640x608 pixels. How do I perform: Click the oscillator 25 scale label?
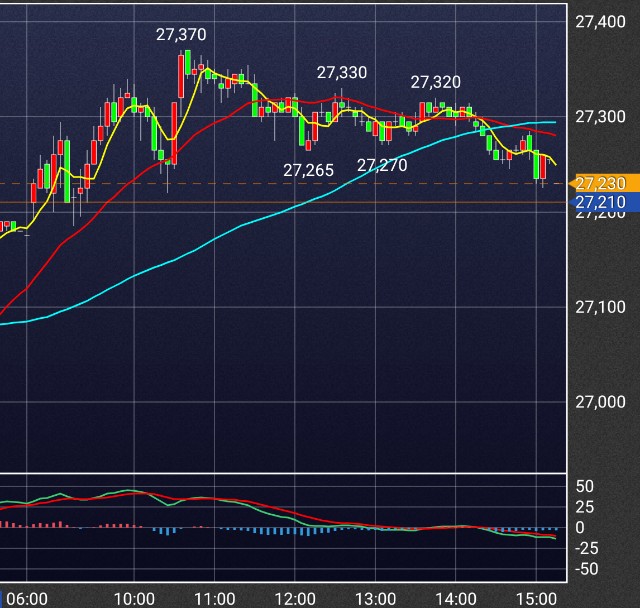584,507
